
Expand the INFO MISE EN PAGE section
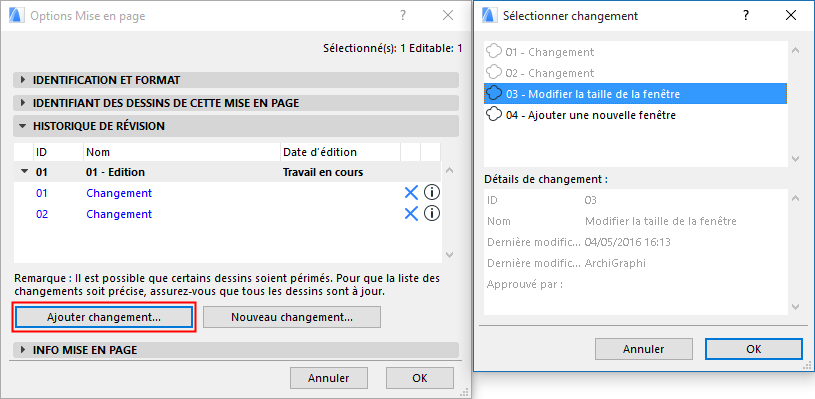coord(236,350)
